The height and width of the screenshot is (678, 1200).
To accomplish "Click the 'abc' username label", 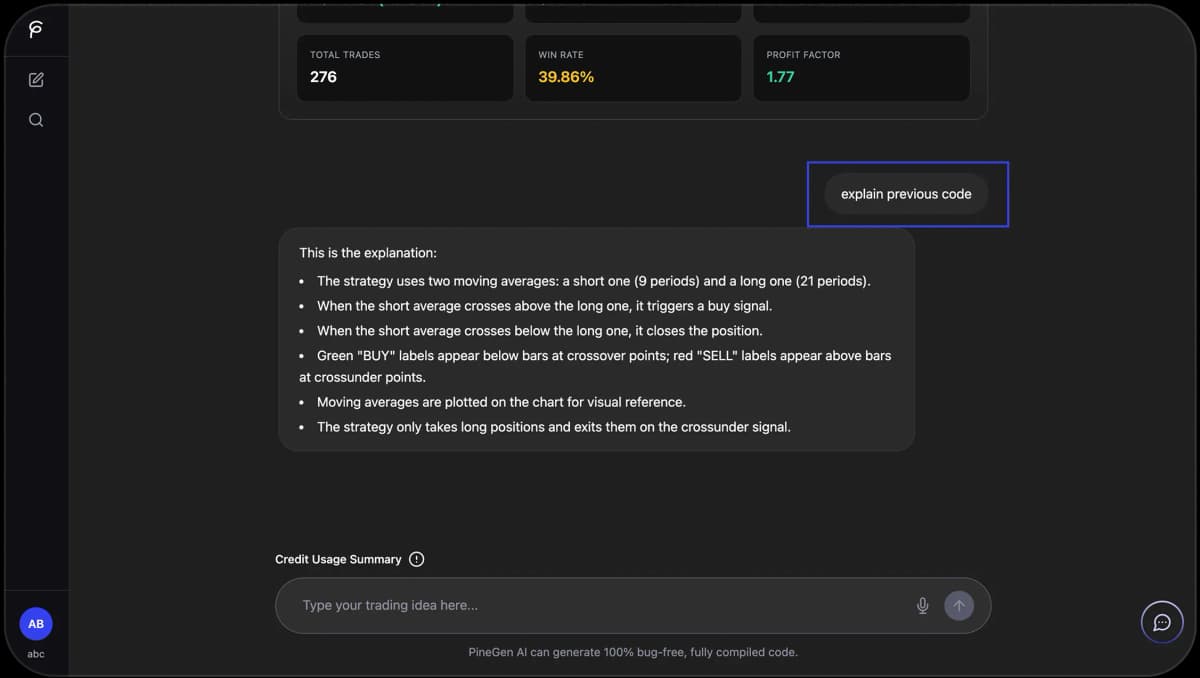I will (36, 654).
